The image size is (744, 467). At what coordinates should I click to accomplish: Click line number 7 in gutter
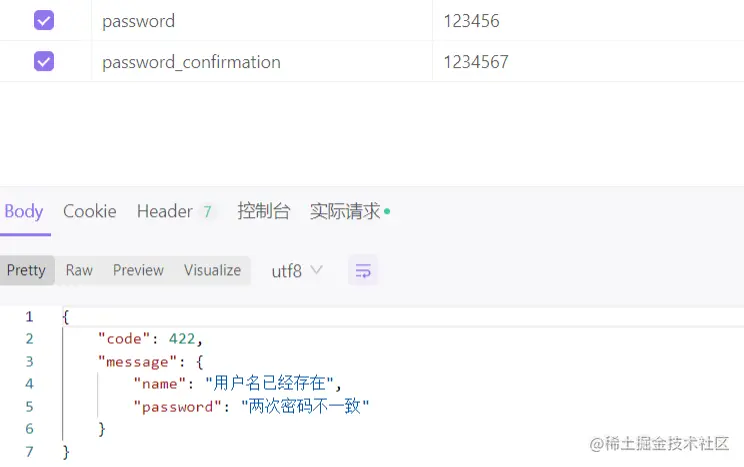click(29, 451)
